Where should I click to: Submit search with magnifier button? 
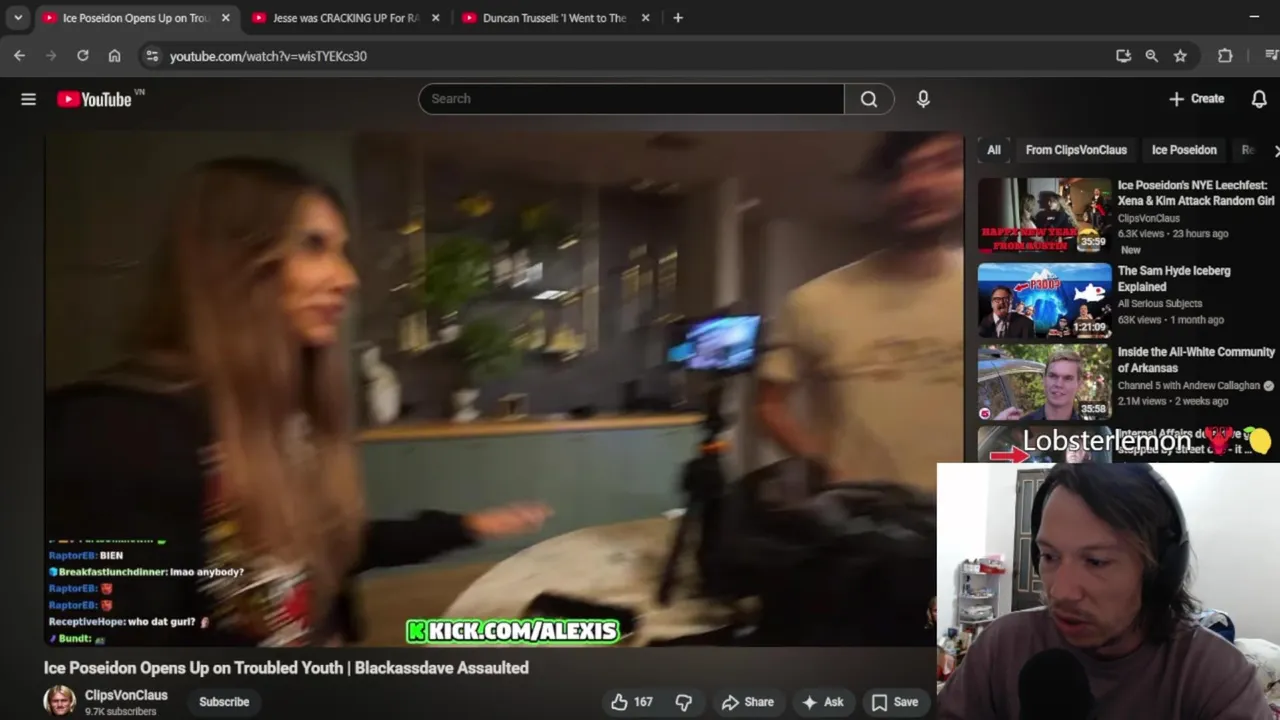coord(869,99)
